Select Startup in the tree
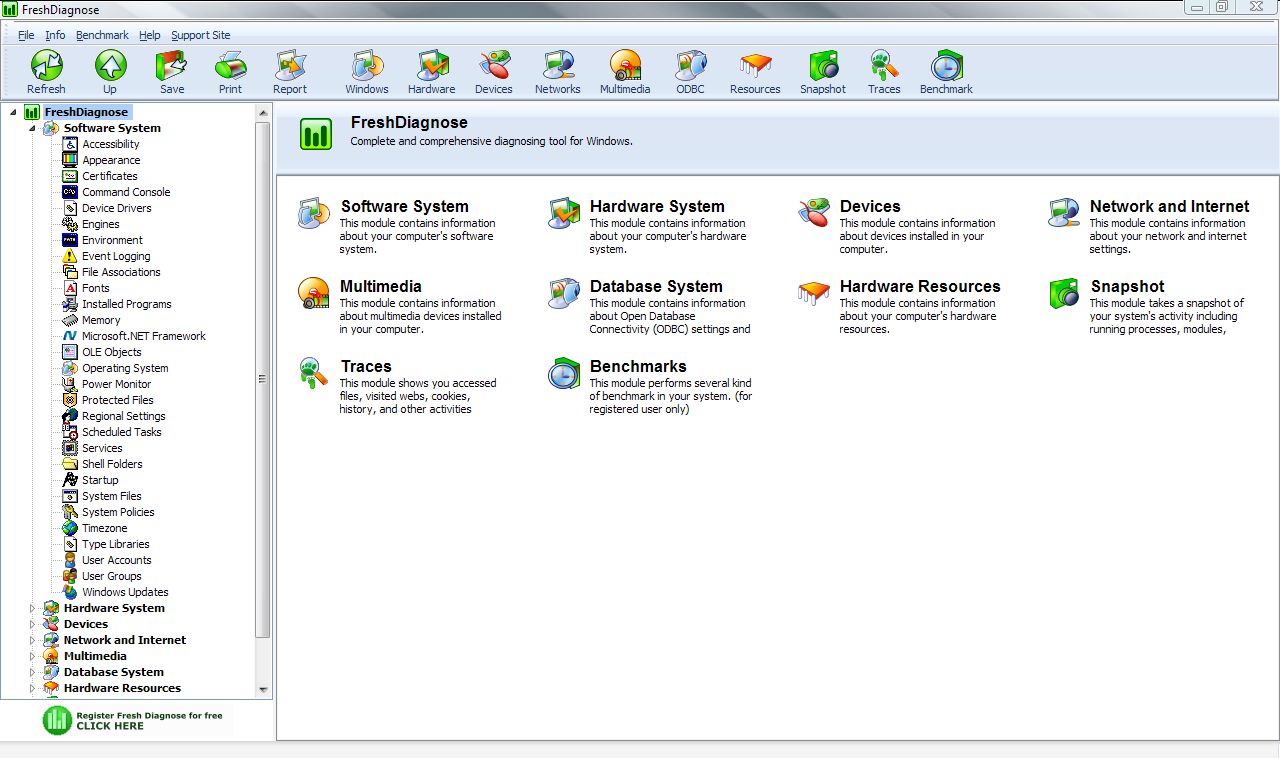Viewport: 1280px width, 758px height. [100, 480]
